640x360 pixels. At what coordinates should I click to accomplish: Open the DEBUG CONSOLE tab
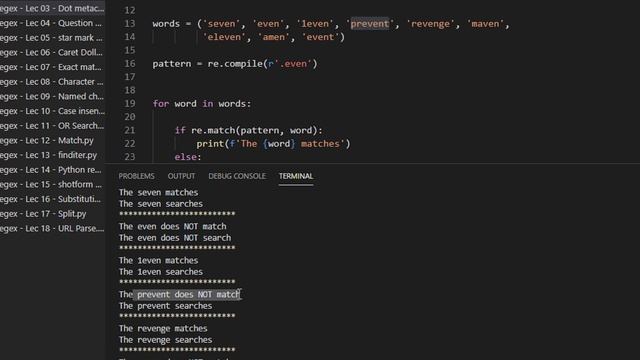[x=237, y=176]
